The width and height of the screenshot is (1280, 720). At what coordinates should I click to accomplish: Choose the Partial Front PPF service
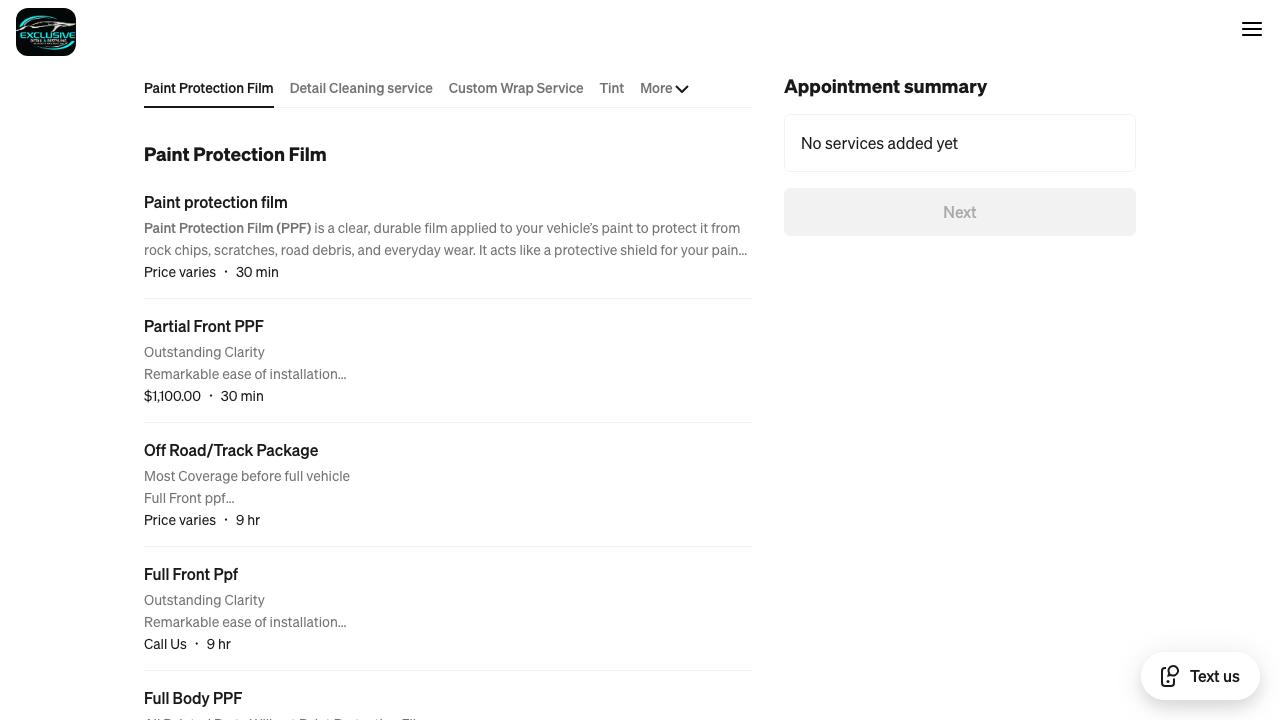[204, 326]
